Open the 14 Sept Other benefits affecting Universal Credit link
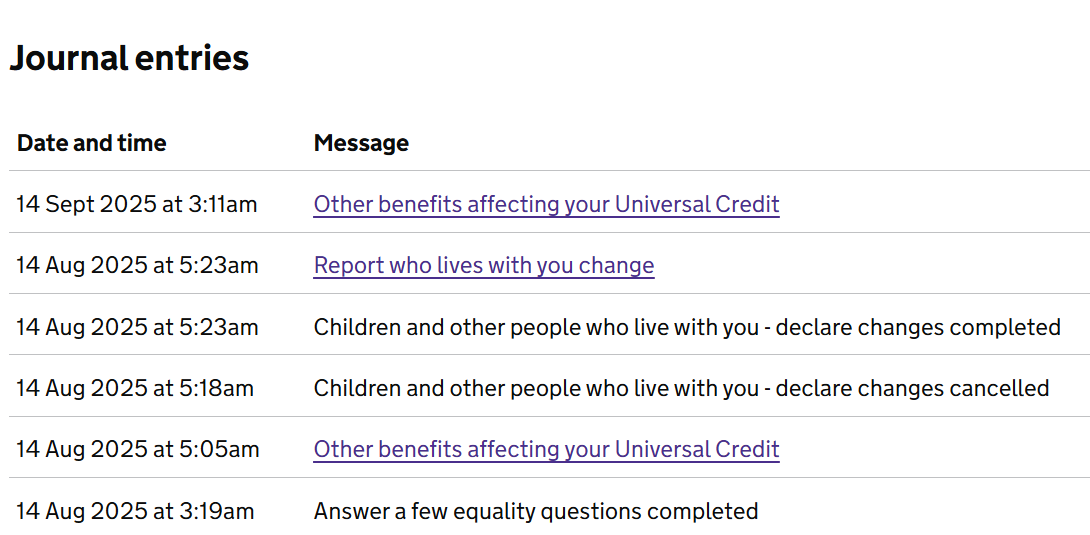Image resolution: width=1090 pixels, height=535 pixels. 546,204
